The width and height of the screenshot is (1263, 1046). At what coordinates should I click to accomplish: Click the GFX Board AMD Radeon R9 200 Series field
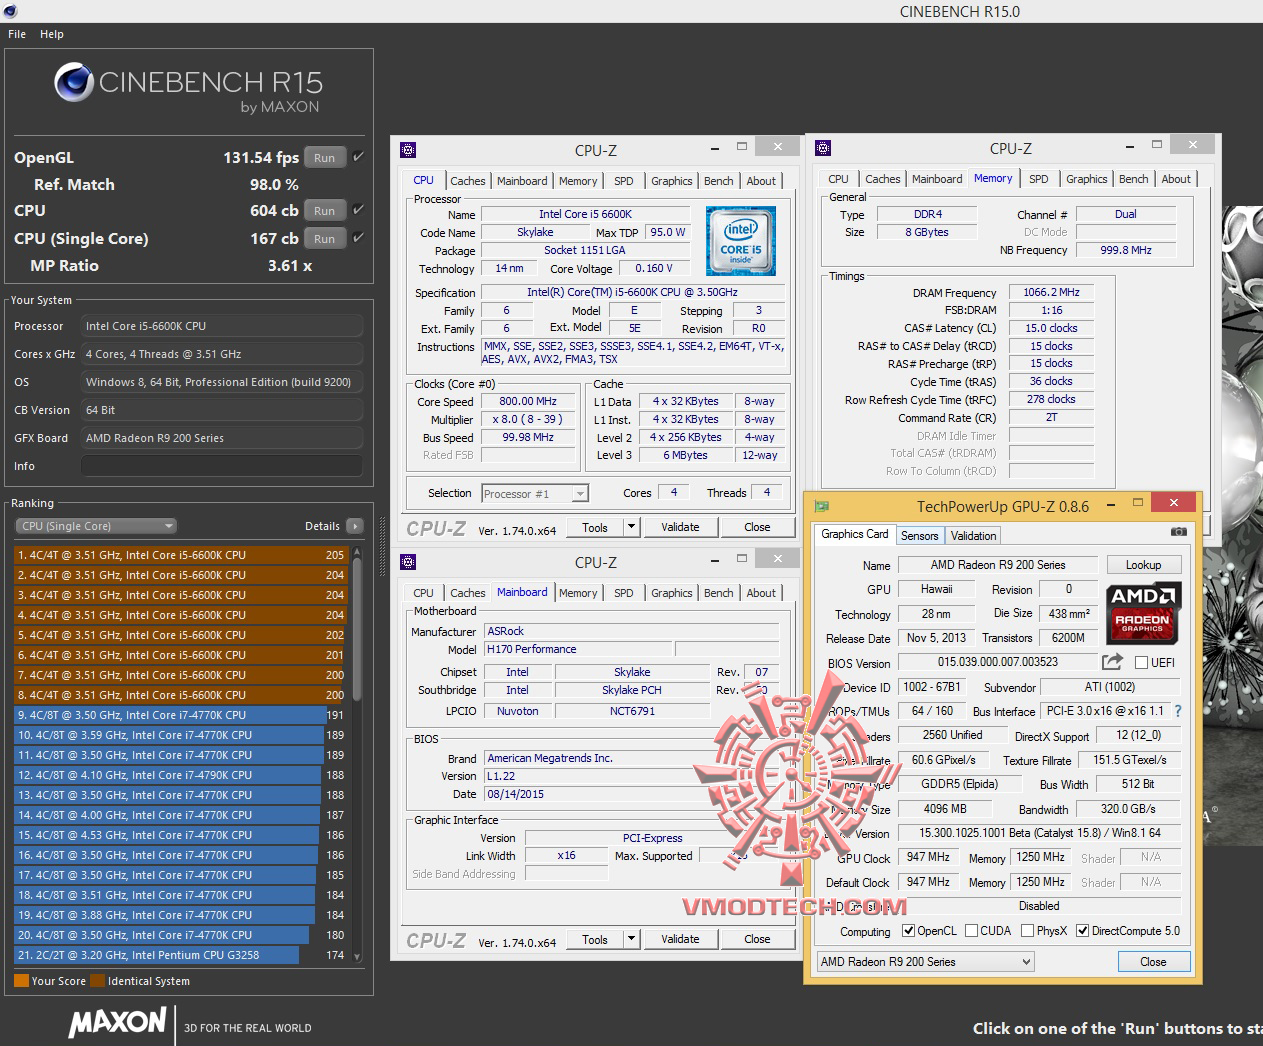click(x=222, y=438)
